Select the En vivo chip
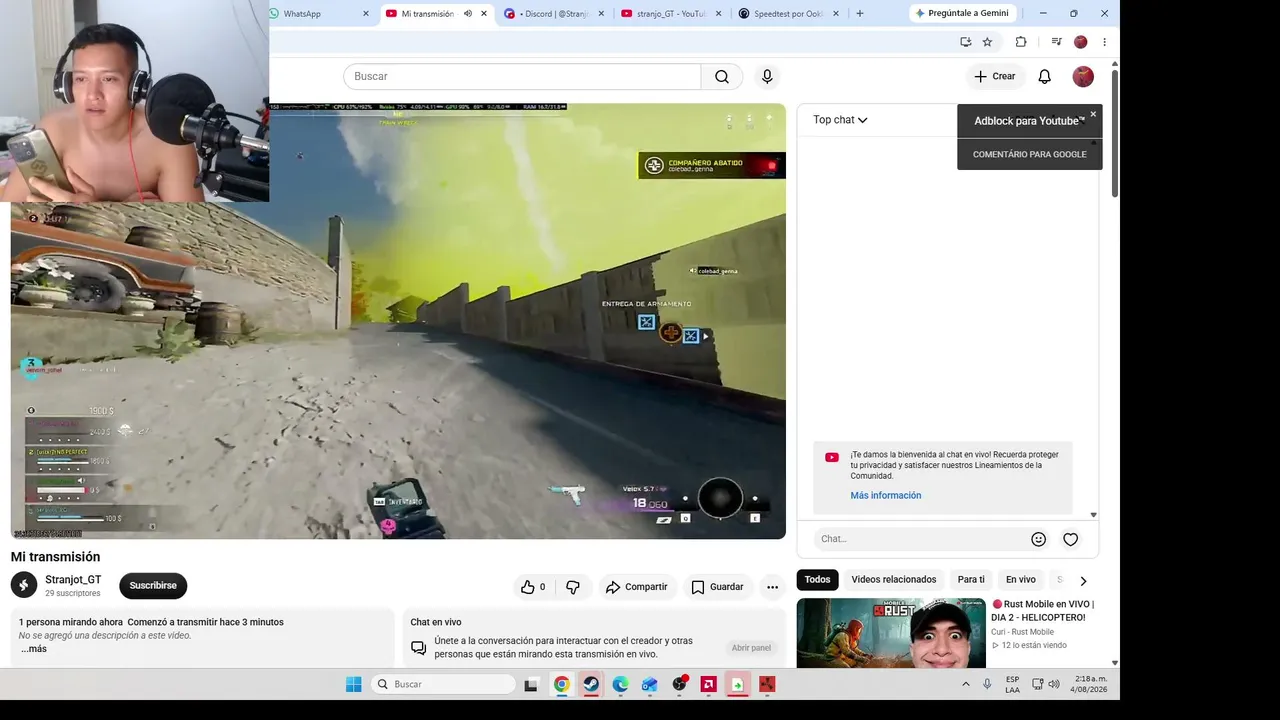 1021,580
